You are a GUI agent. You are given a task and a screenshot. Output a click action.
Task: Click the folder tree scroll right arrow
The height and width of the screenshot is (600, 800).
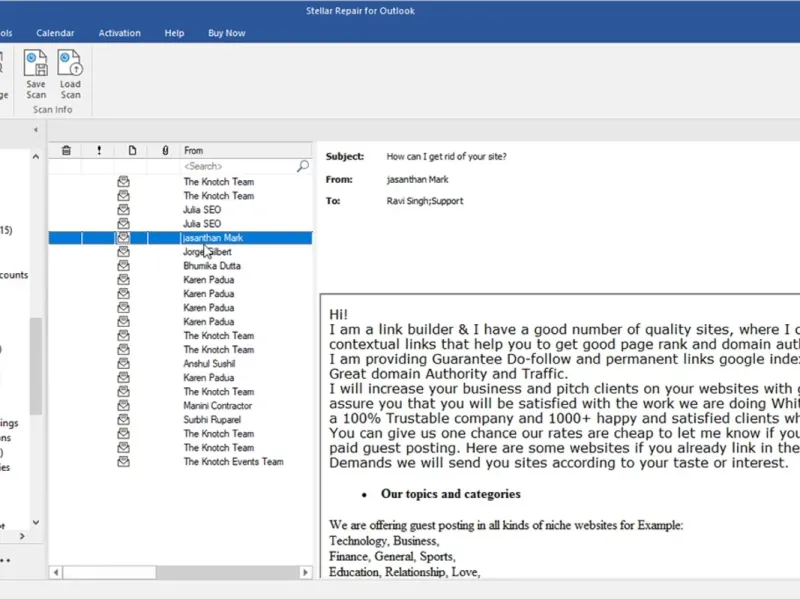22,536
